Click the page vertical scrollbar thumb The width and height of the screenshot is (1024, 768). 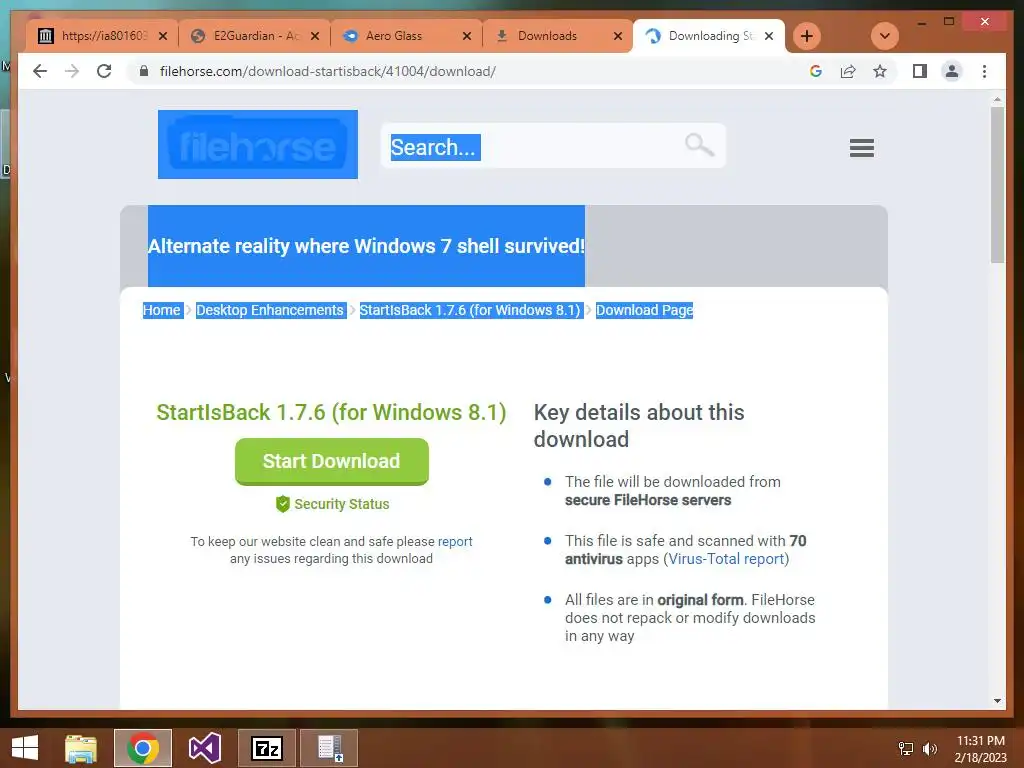click(x=997, y=185)
